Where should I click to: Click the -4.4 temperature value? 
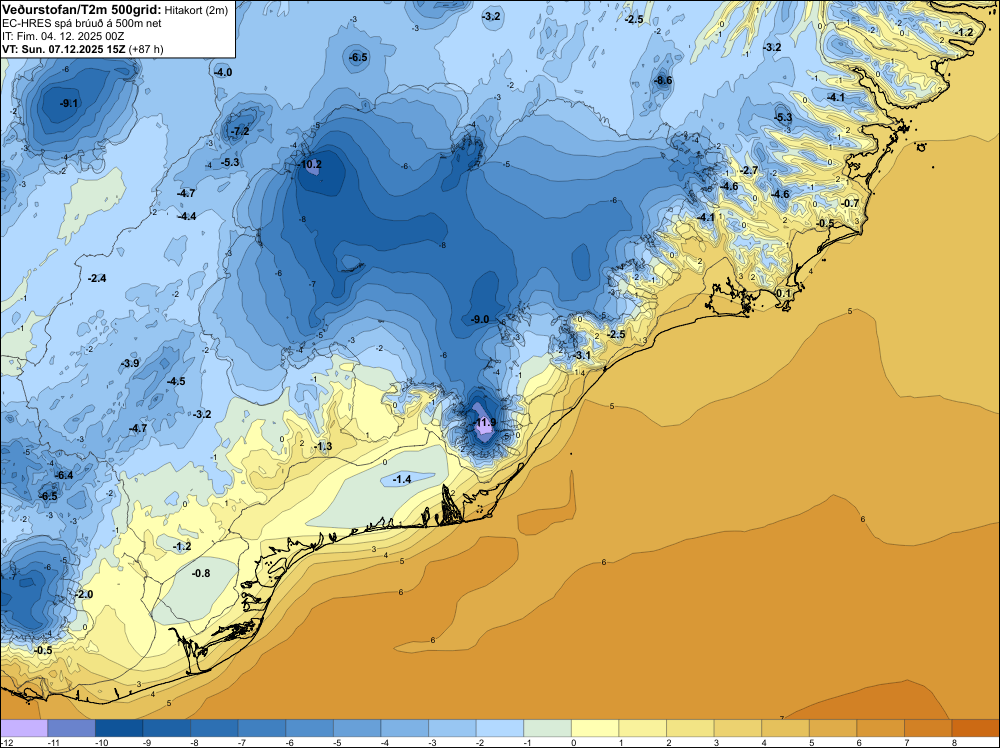[x=187, y=217]
